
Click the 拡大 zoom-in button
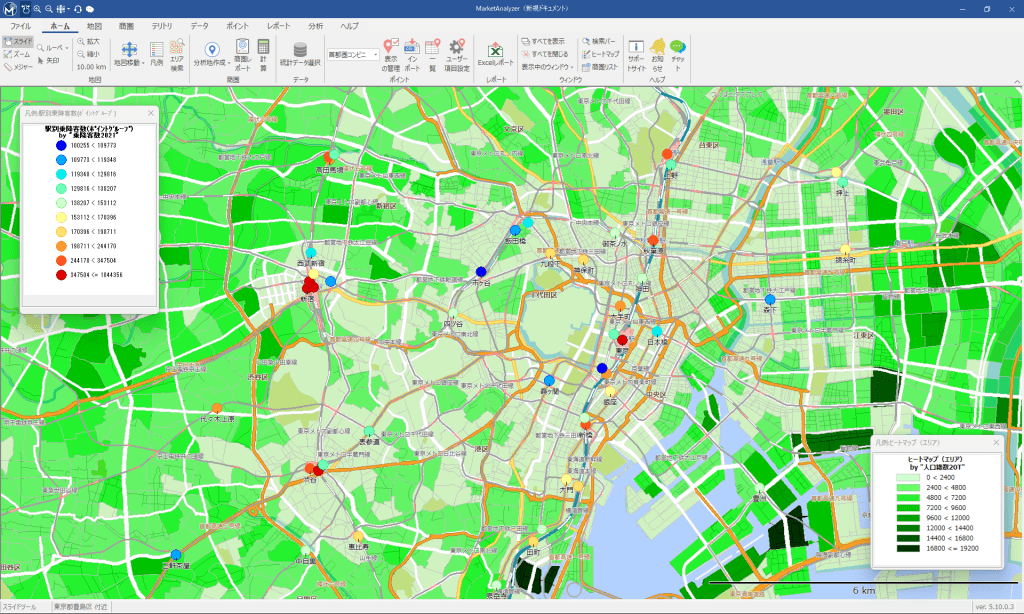pos(88,42)
